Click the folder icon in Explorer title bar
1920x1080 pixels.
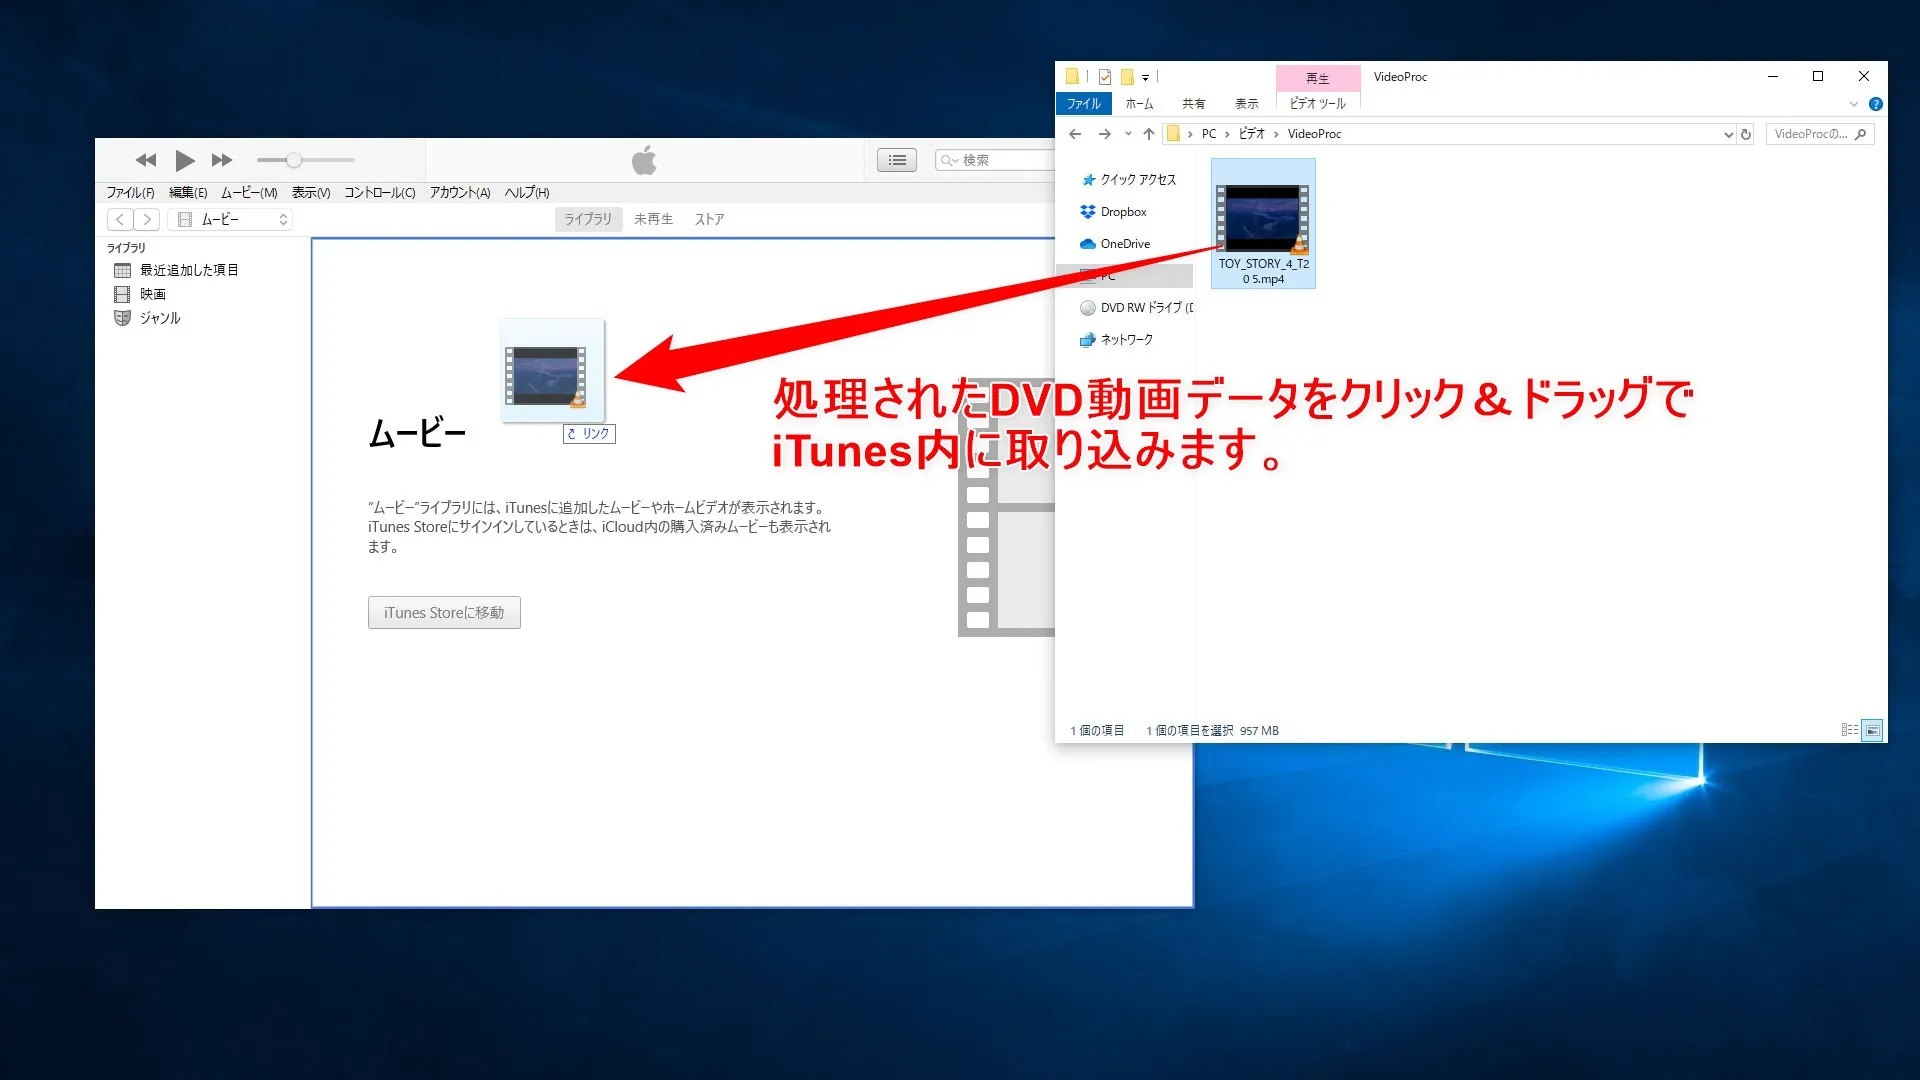click(1072, 76)
